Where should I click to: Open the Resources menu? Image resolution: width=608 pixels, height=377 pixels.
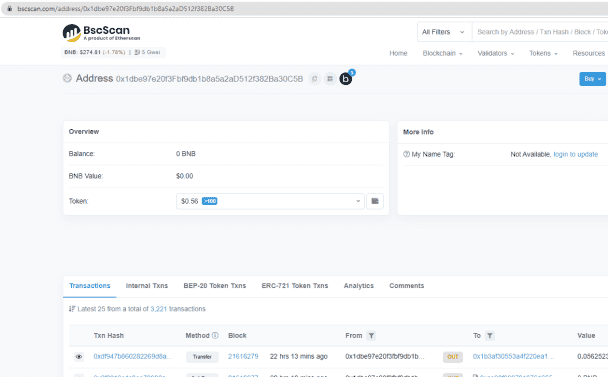pyautogui.click(x=589, y=53)
